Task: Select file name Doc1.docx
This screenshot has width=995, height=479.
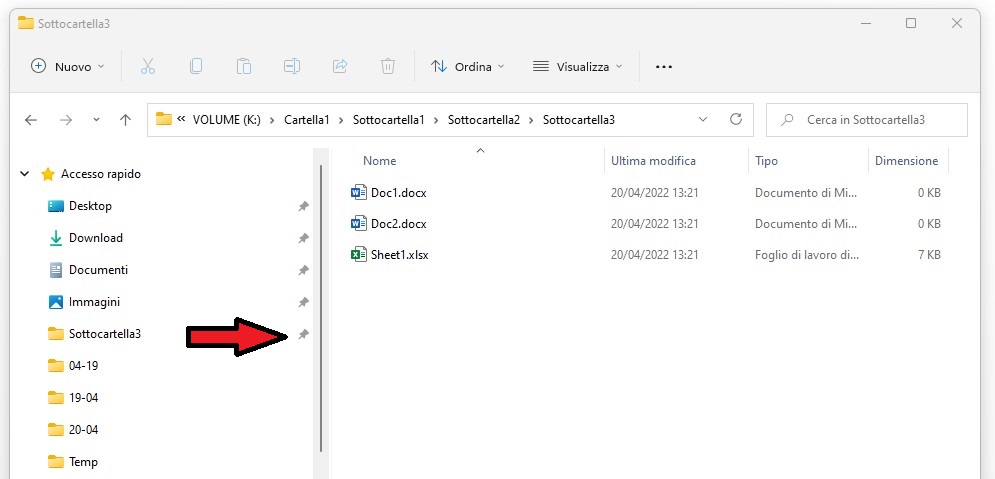Action: (399, 192)
